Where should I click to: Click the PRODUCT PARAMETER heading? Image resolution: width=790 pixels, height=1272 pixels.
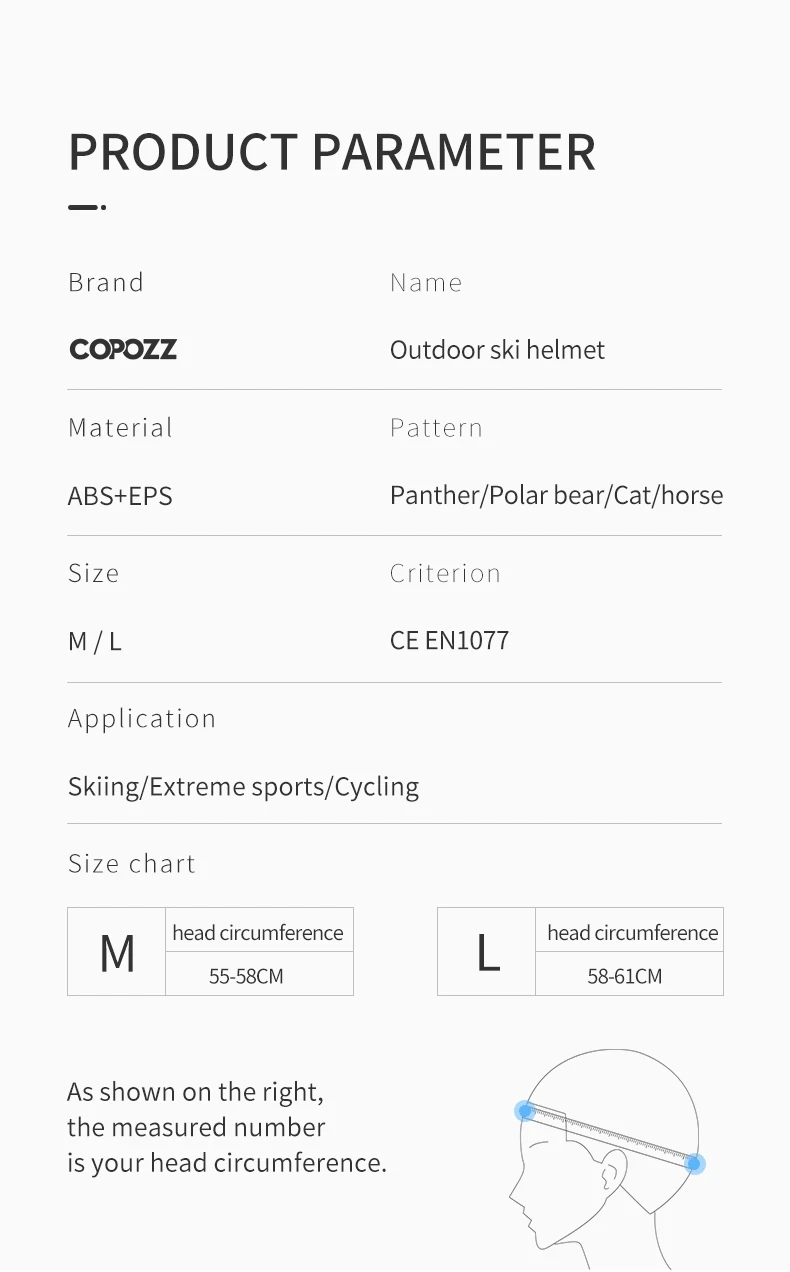331,152
